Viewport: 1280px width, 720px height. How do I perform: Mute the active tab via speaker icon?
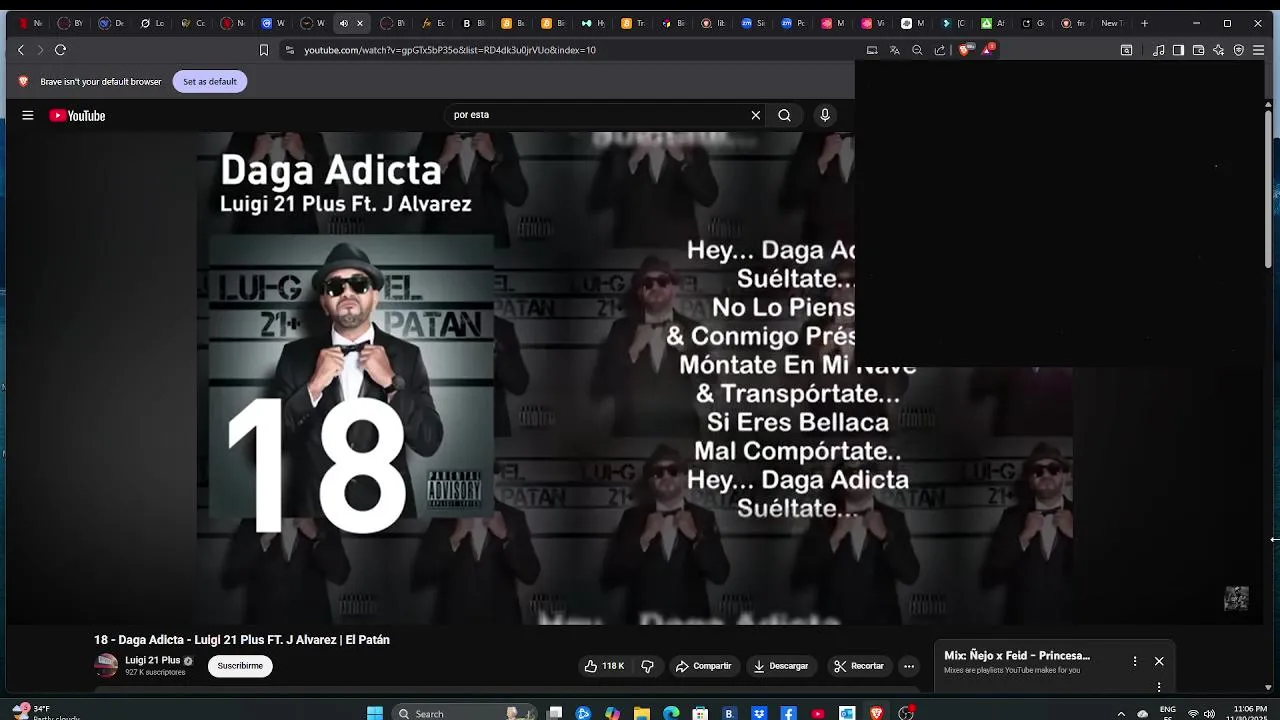(x=344, y=23)
